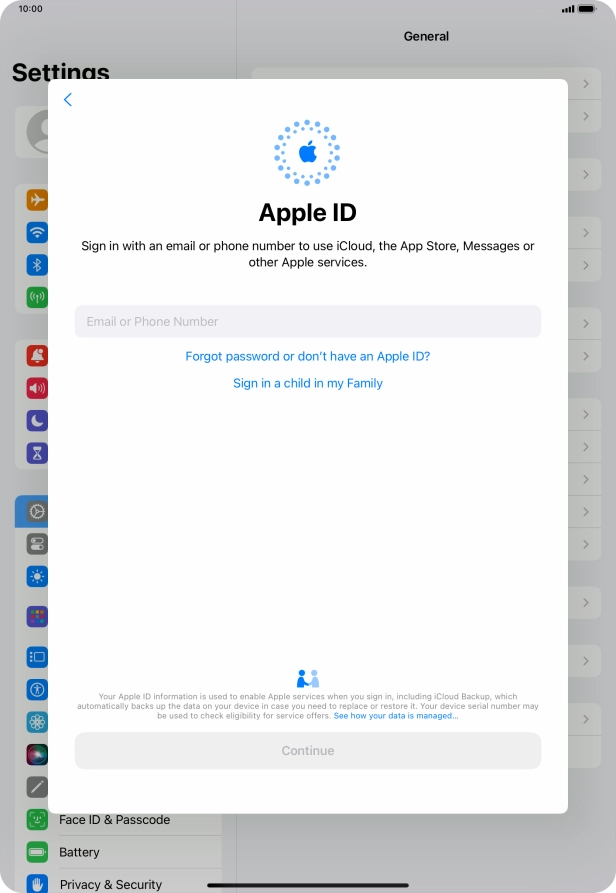616x893 pixels.
Task: Tap the battery indicator in status bar
Action: (587, 9)
